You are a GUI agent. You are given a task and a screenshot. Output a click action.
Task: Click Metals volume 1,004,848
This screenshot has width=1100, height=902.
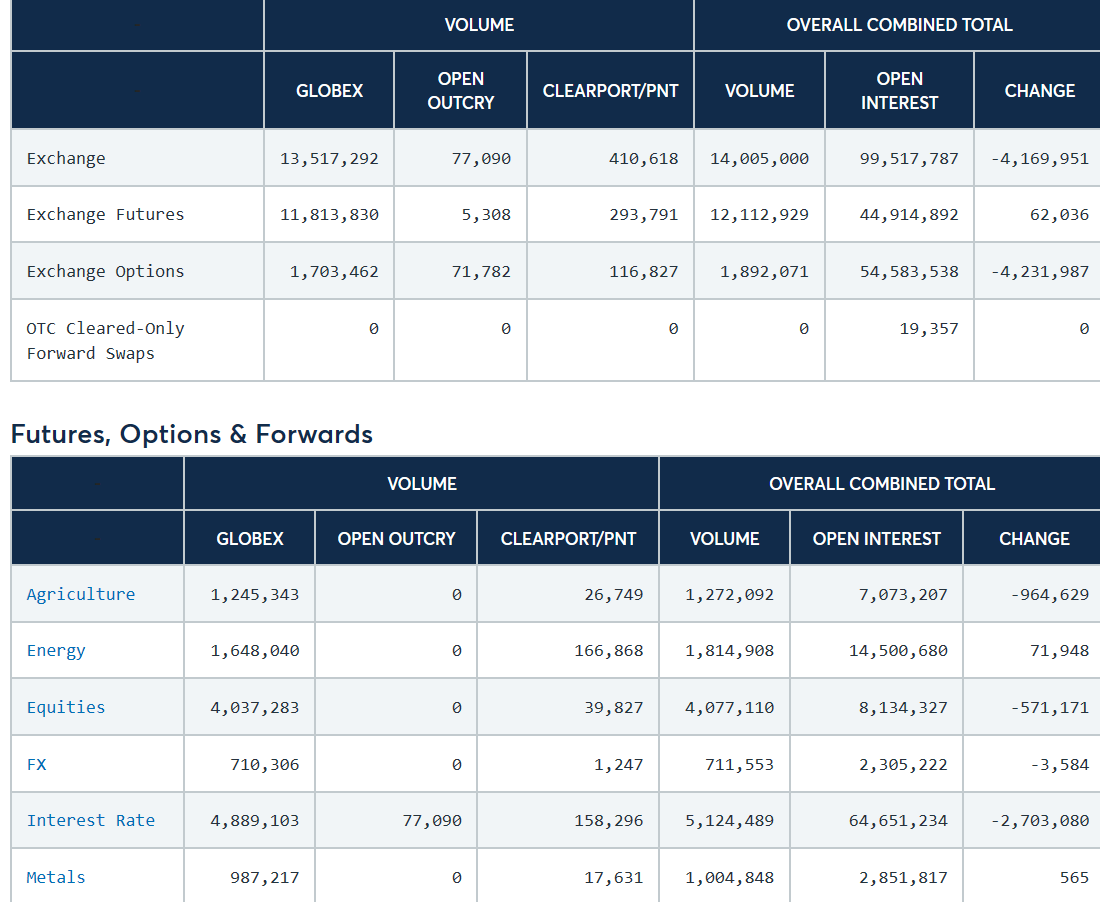pyautogui.click(x=730, y=877)
